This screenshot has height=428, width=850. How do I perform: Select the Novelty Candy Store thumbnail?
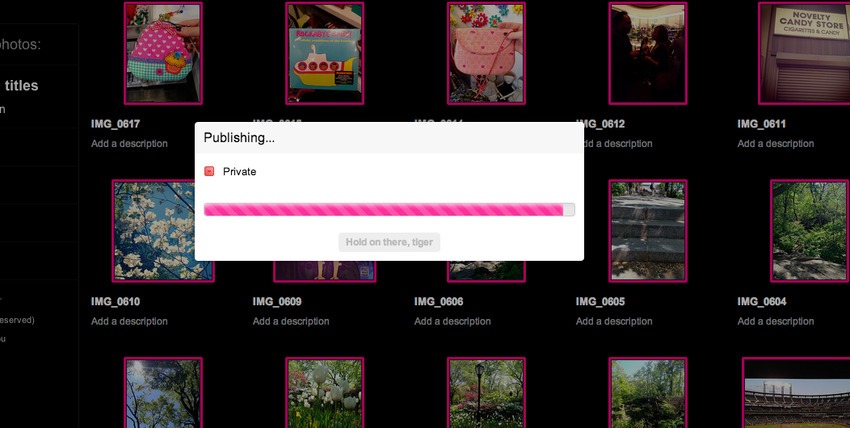click(804, 53)
